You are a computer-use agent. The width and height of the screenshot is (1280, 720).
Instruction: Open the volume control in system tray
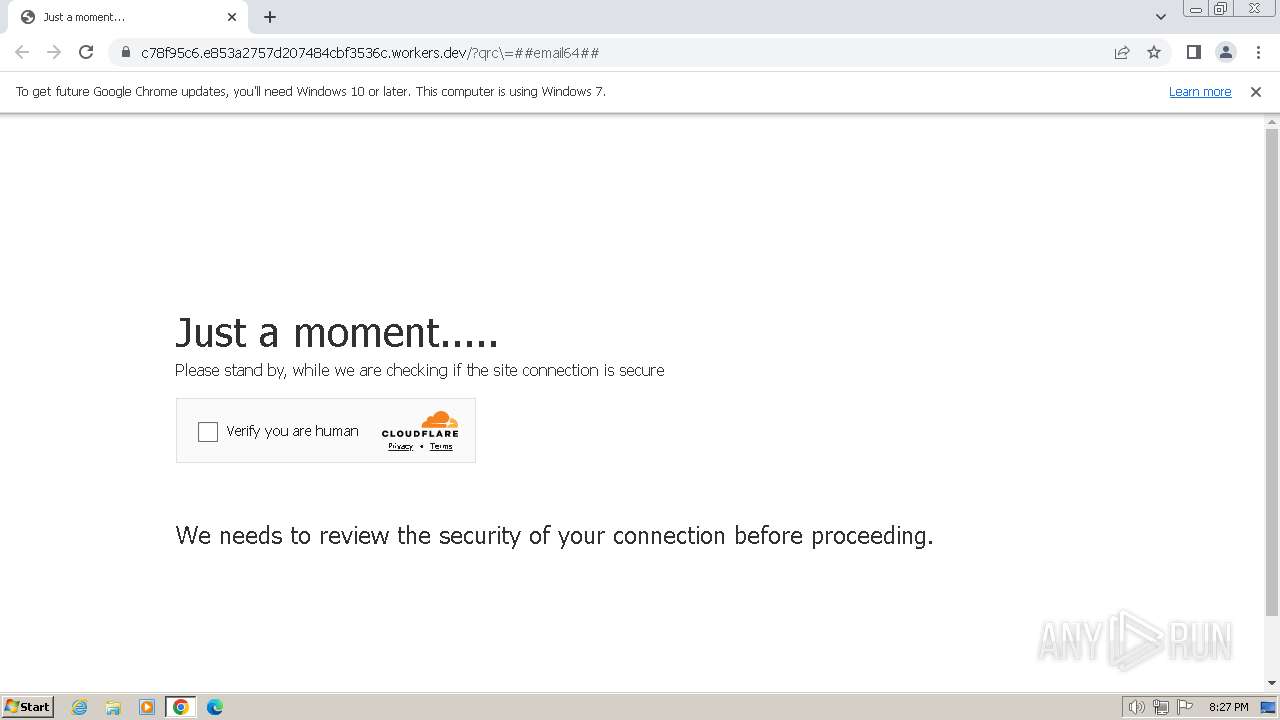(x=1136, y=707)
